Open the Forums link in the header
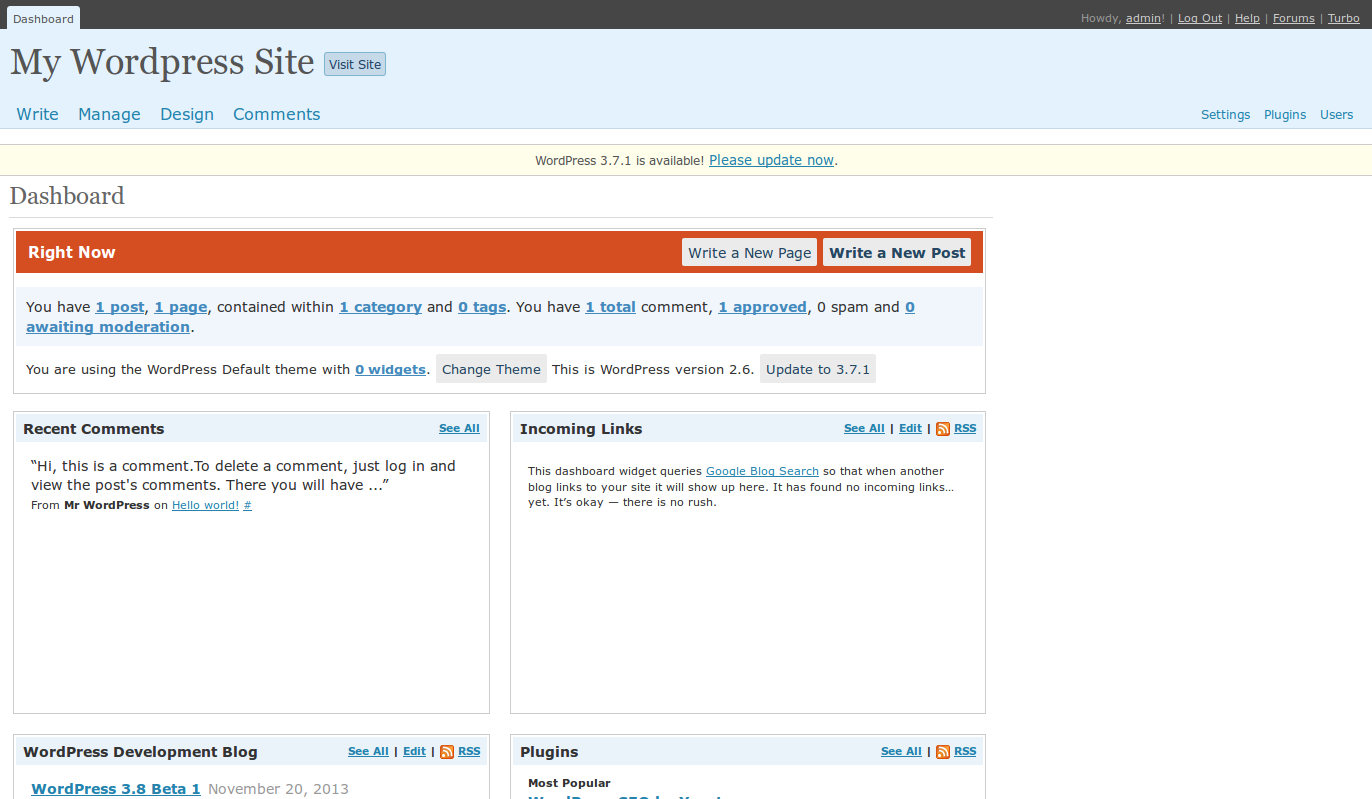Image resolution: width=1372 pixels, height=799 pixels. (1294, 18)
